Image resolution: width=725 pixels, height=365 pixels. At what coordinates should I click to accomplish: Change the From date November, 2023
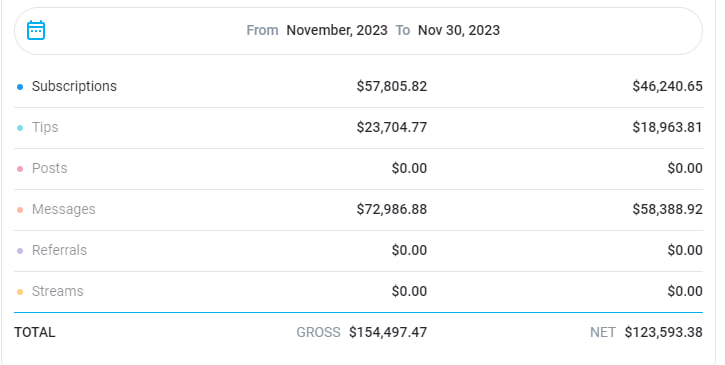[x=337, y=31]
